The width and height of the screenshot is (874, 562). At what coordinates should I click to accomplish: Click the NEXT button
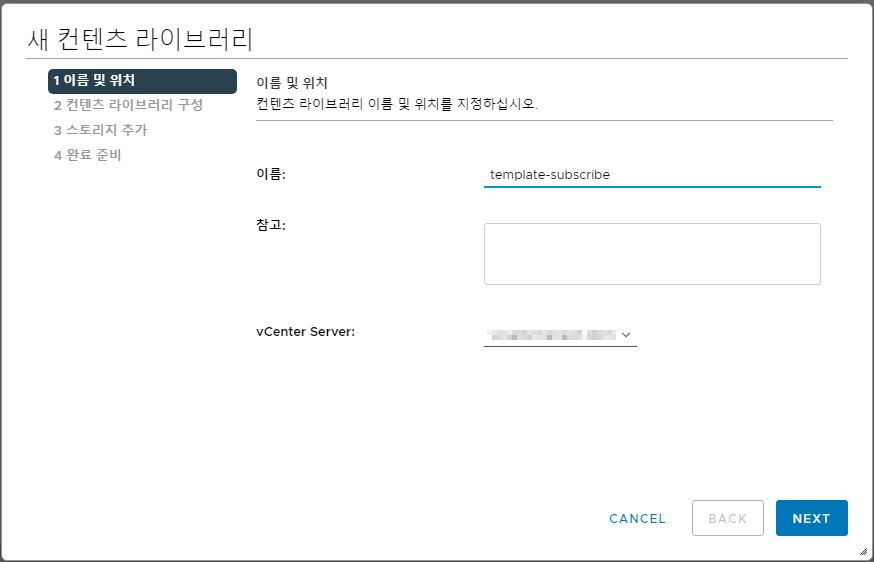click(812, 518)
